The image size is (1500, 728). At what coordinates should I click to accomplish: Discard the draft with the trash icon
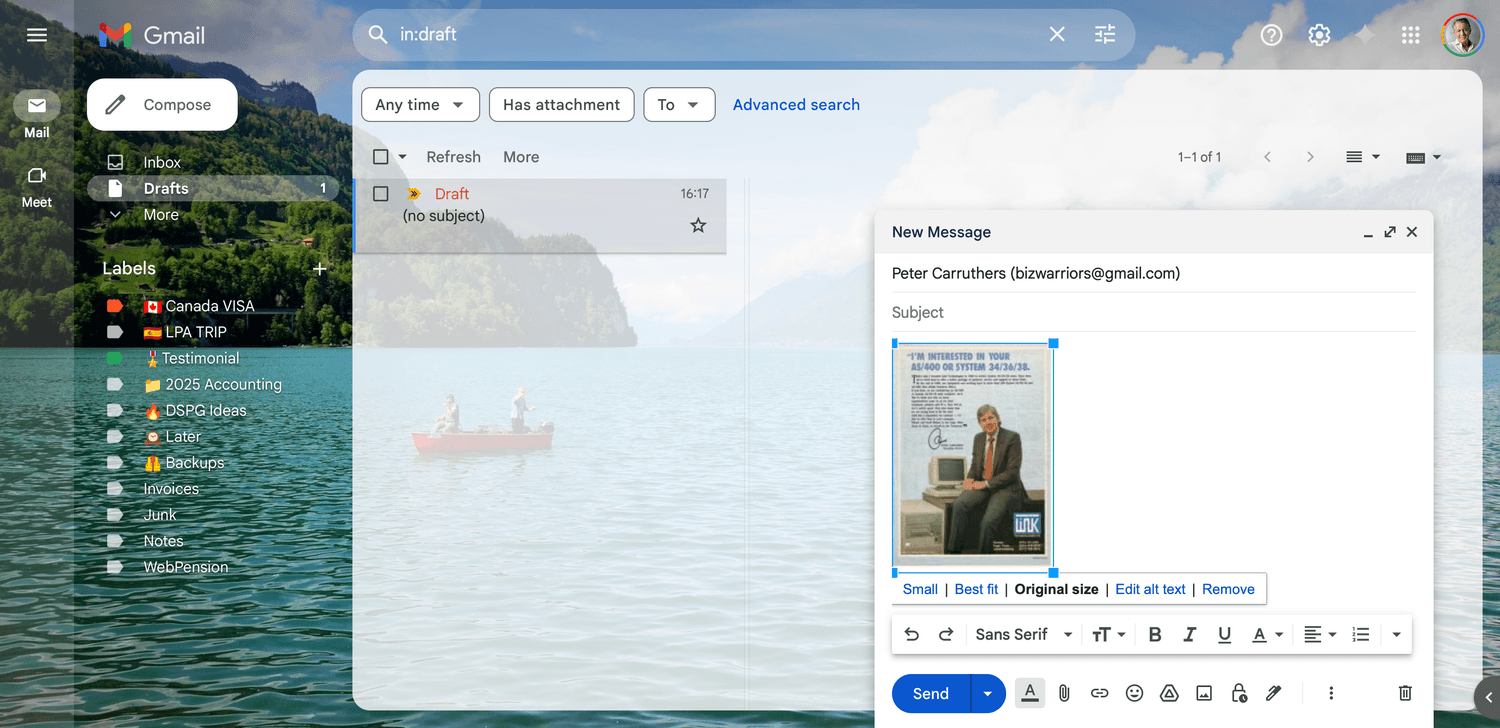click(x=1405, y=693)
